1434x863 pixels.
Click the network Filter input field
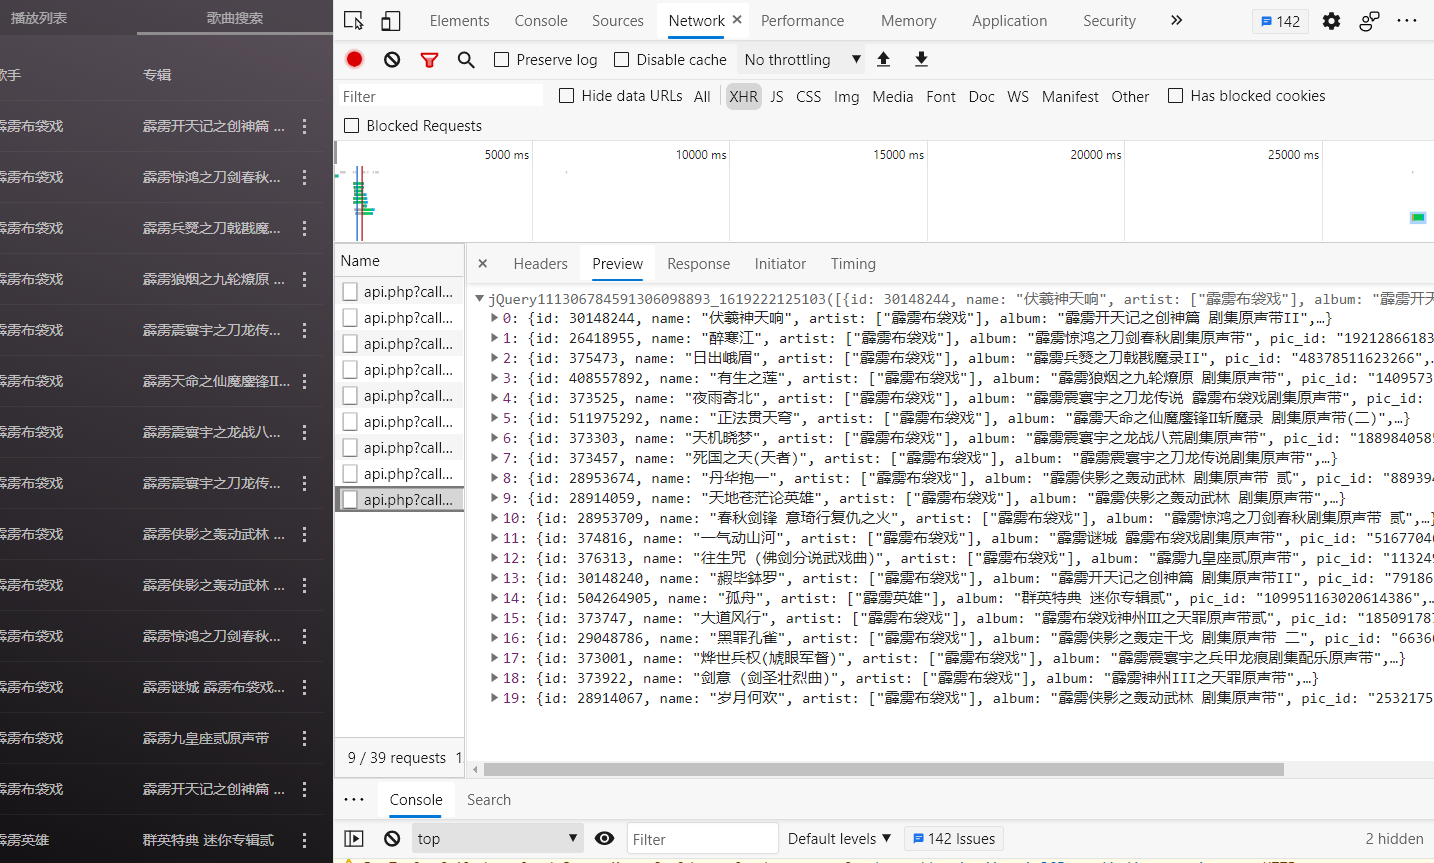pyautogui.click(x=441, y=96)
